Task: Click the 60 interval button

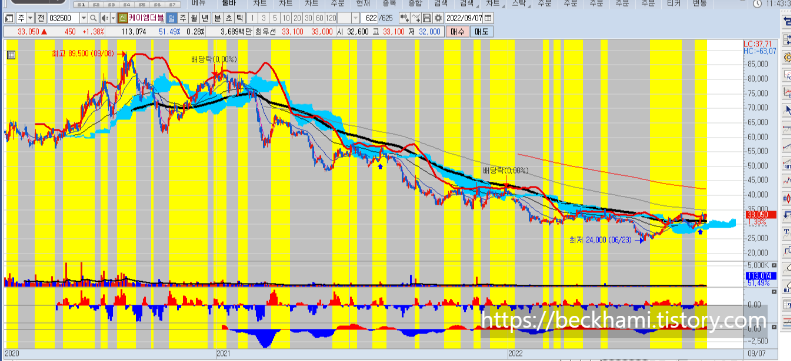Action: tap(319, 18)
